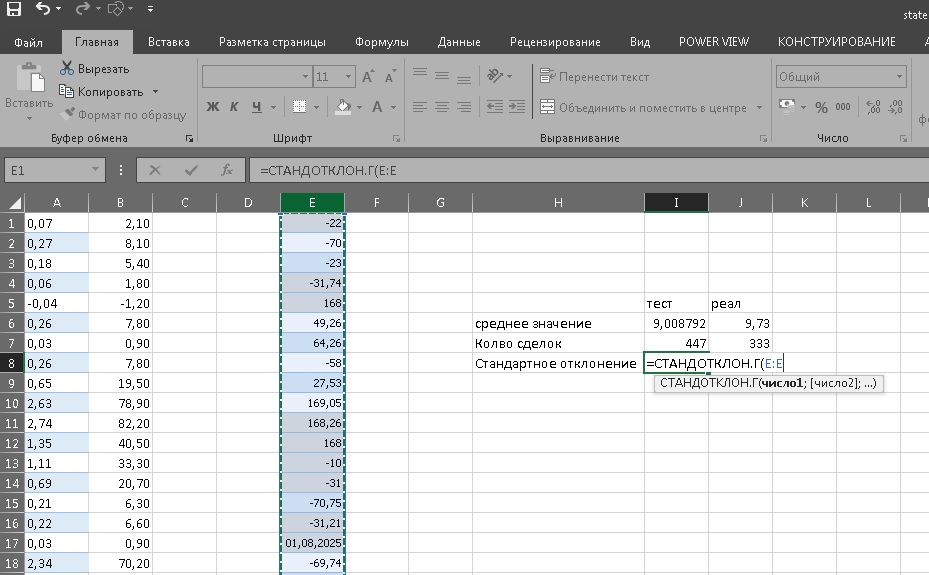Open the Буфер обмена dialog launcher
The width and height of the screenshot is (929, 575).
point(189,139)
